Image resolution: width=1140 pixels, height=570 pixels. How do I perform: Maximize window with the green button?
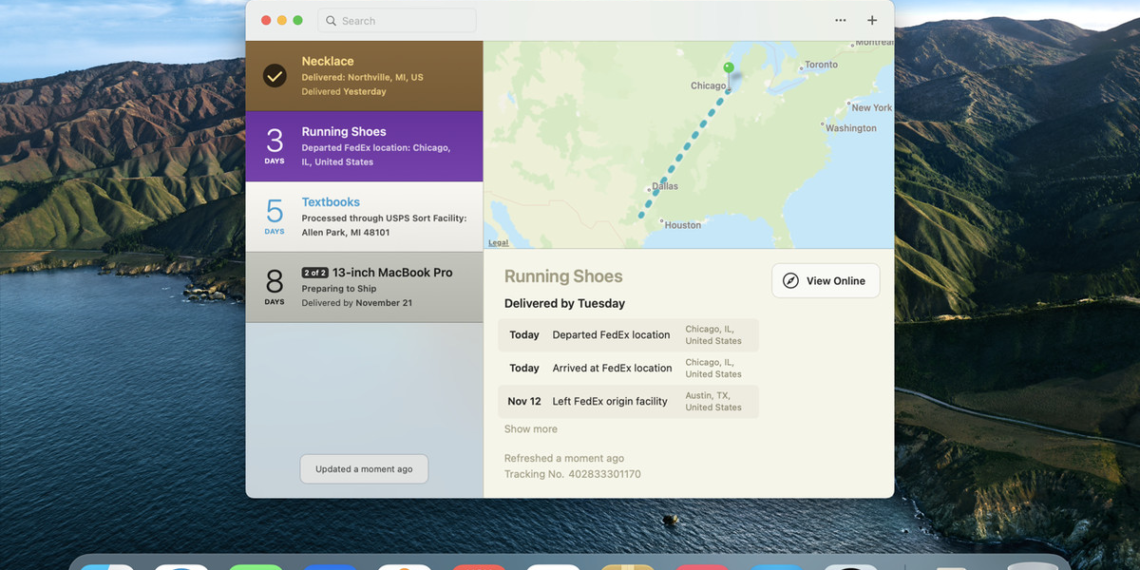[298, 20]
